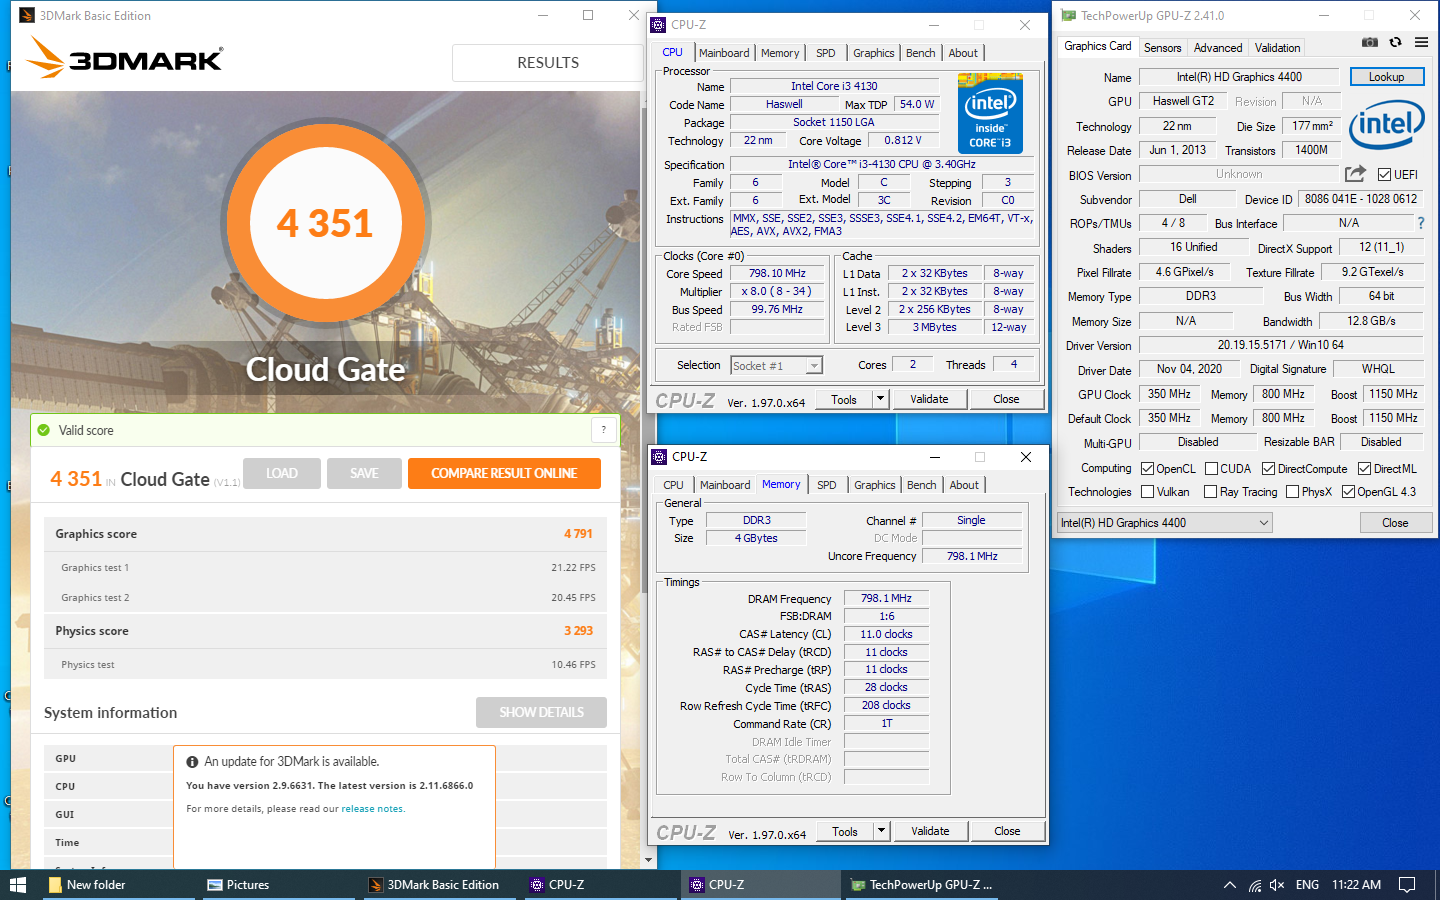Click Validate in the bottom CPU-Z window
Viewport: 1440px width, 900px height.
click(x=930, y=831)
